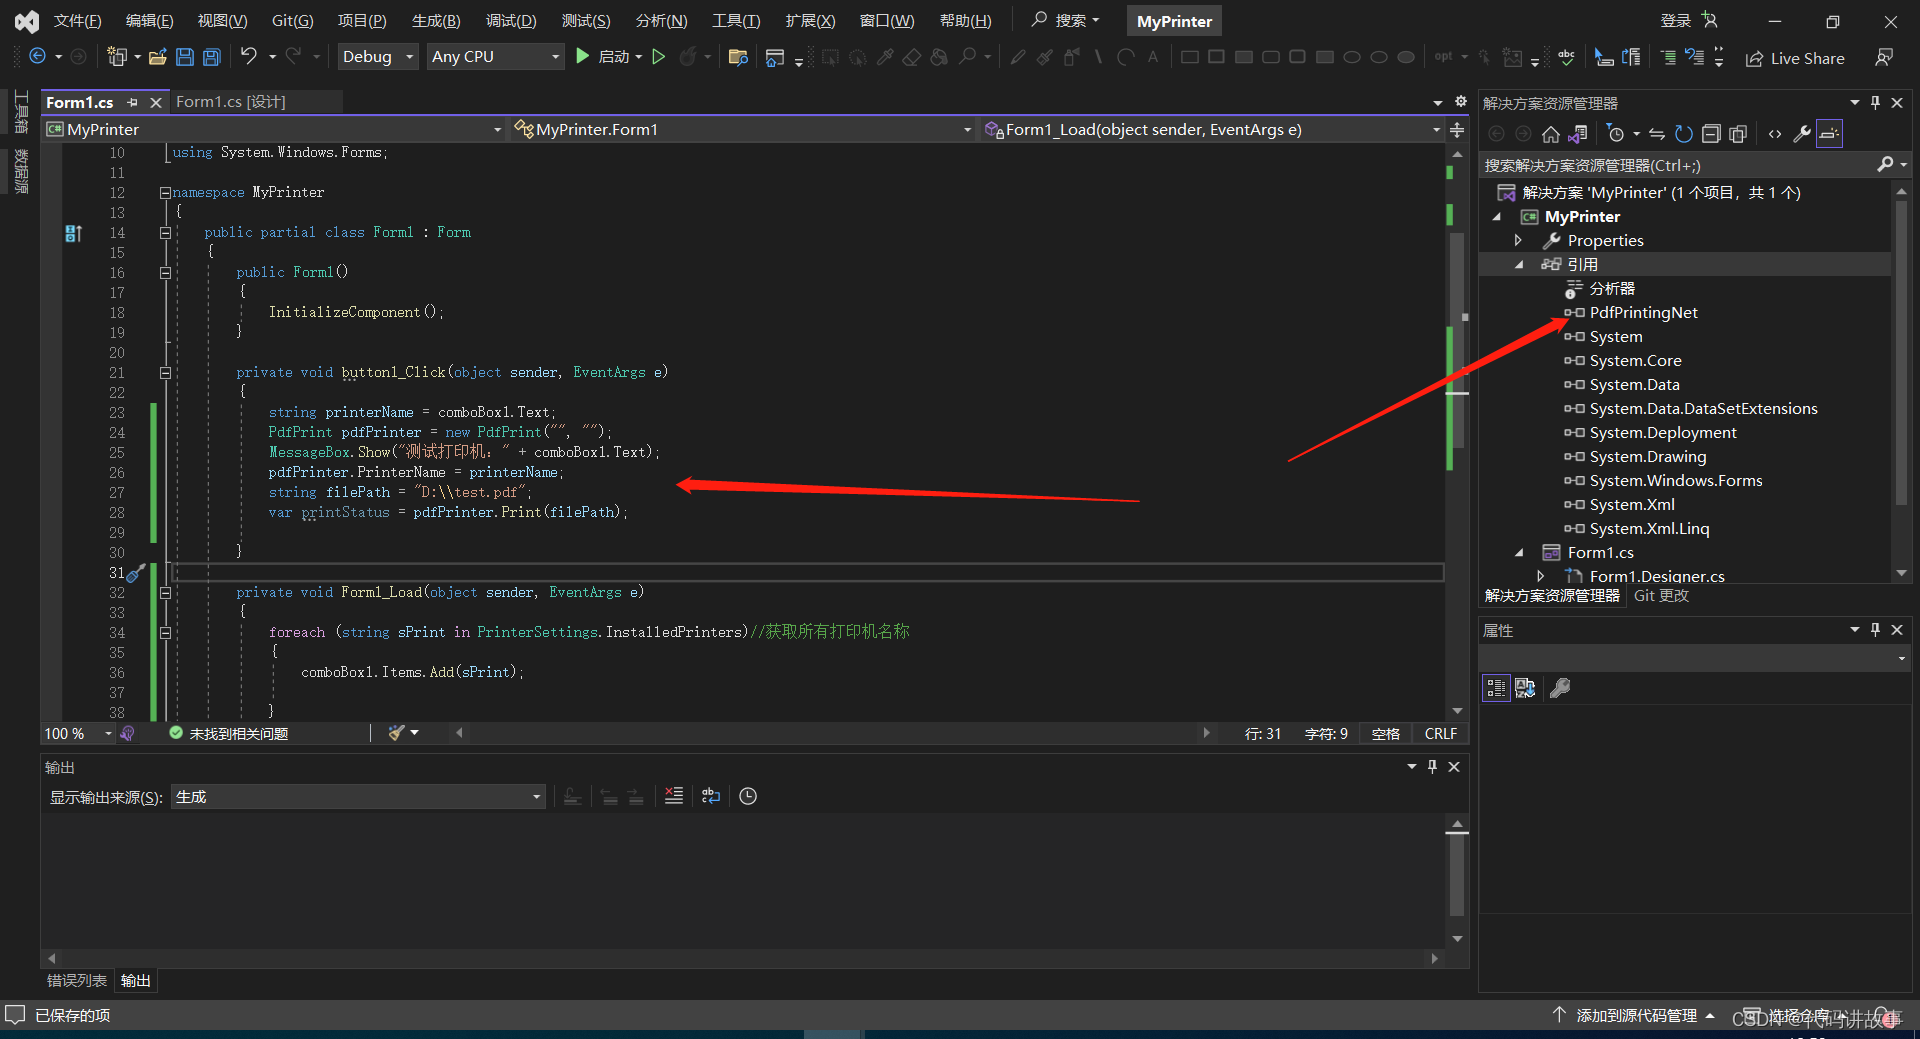Pin the Output panel

(1432, 767)
